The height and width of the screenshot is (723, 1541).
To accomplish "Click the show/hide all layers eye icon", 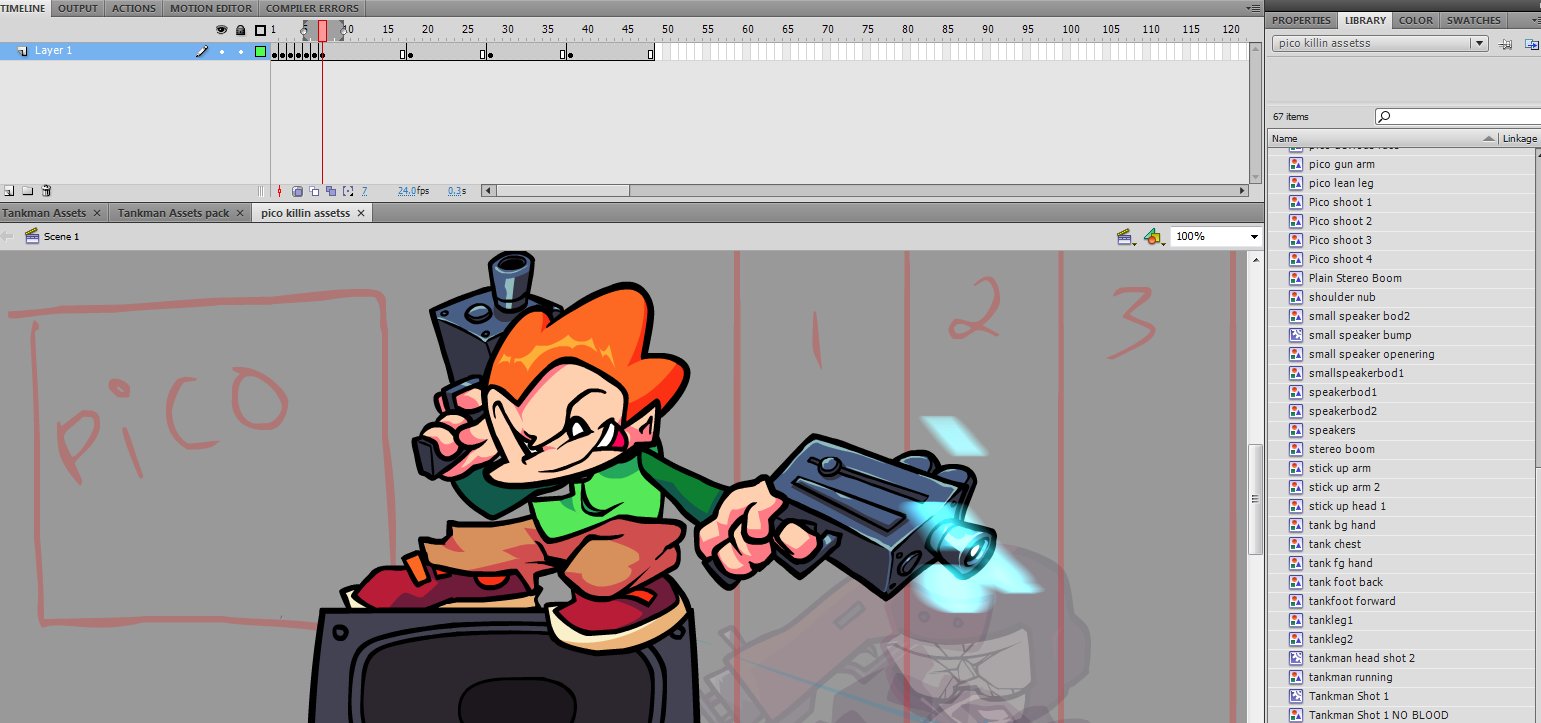I will click(221, 30).
